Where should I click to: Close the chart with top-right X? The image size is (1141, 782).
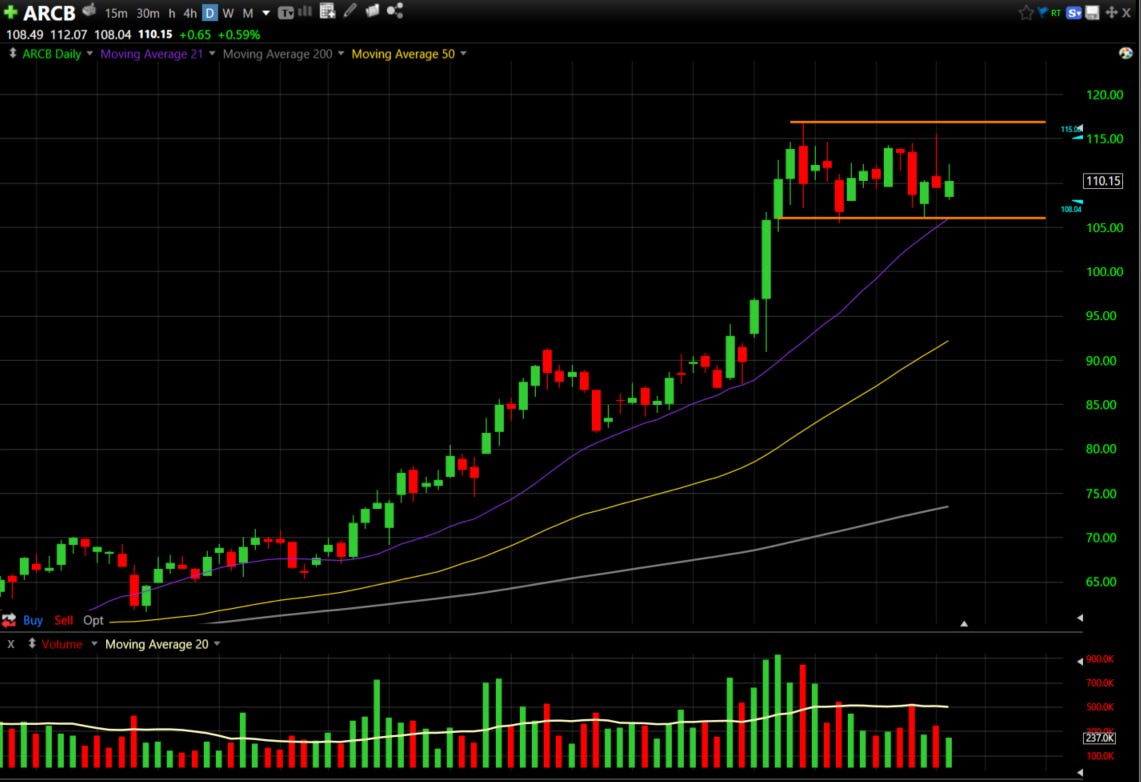(1126, 12)
